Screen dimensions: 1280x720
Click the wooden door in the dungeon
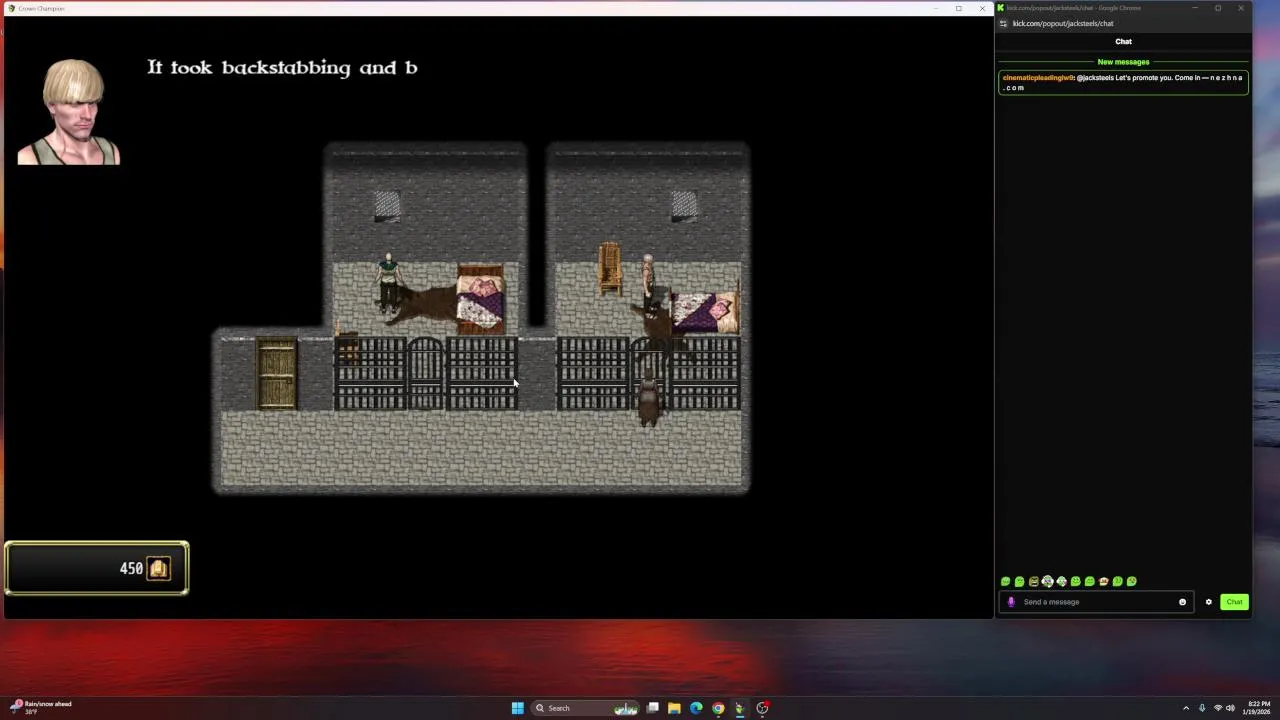point(276,374)
